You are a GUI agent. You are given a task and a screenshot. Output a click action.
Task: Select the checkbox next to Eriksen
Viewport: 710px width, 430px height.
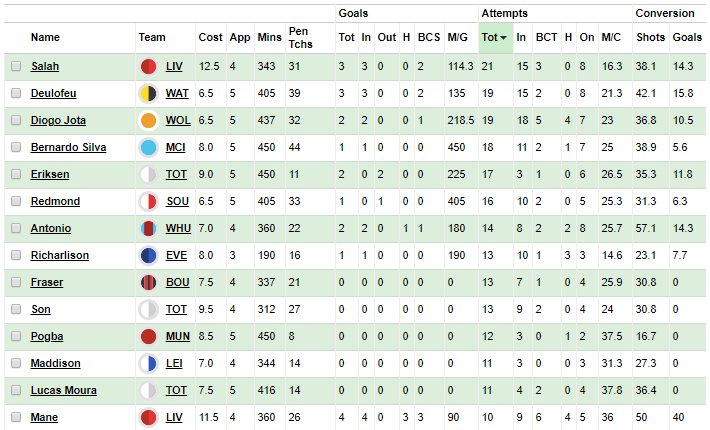pos(16,174)
